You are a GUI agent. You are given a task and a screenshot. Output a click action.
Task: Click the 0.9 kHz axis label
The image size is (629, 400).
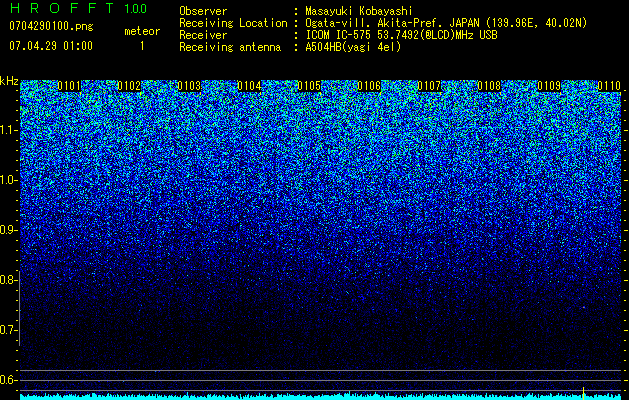pyautogui.click(x=8, y=230)
